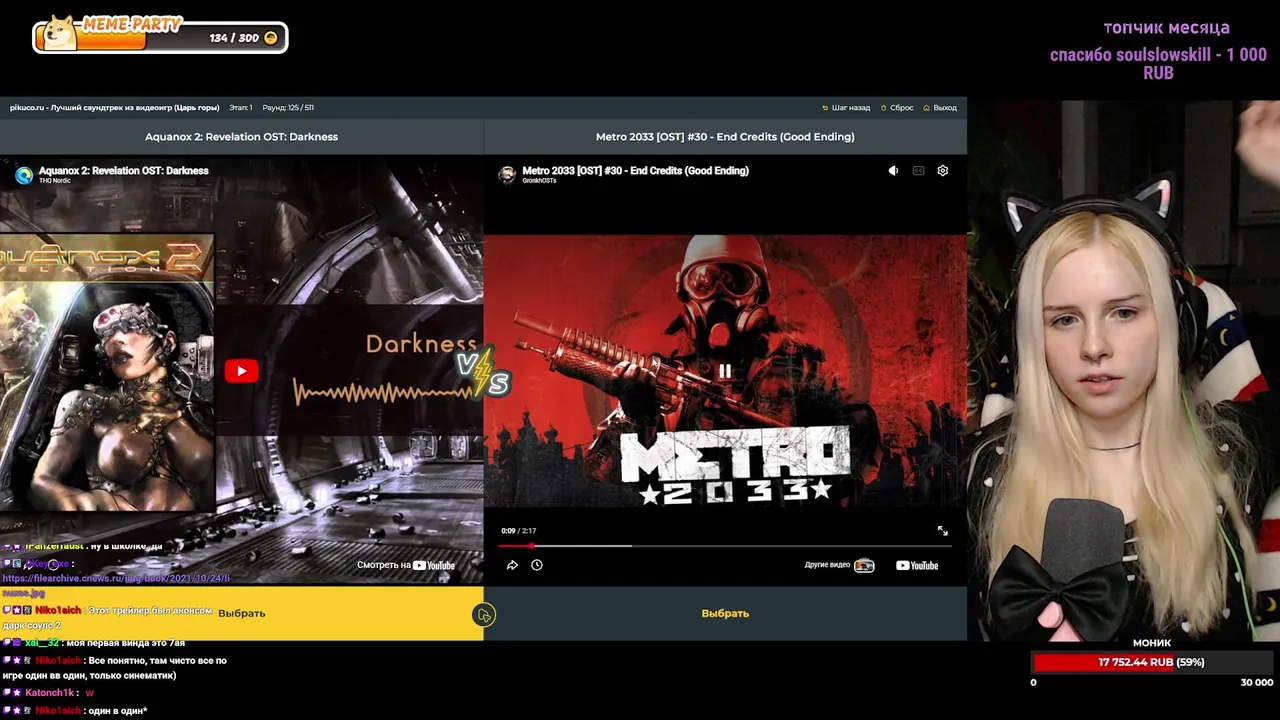Choose Metro 2033 with 'Выбрать' button
This screenshot has height=720, width=1280.
[725, 613]
